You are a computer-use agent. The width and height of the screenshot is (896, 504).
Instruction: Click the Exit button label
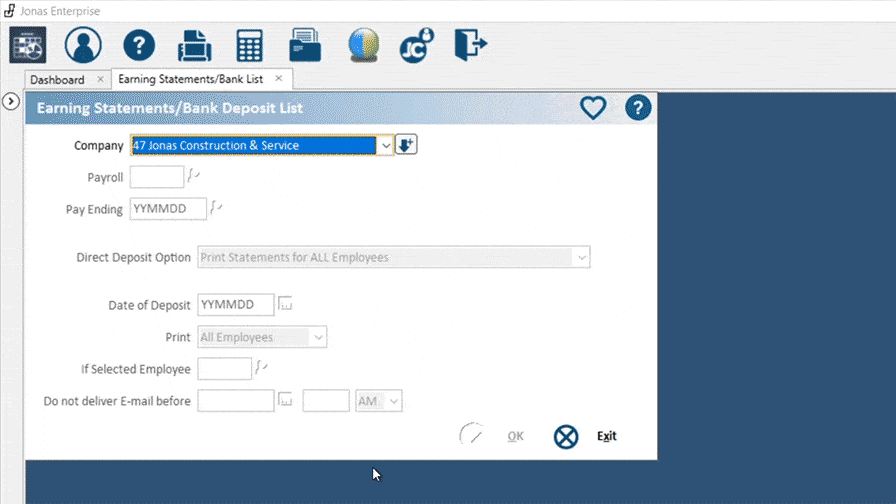point(607,436)
